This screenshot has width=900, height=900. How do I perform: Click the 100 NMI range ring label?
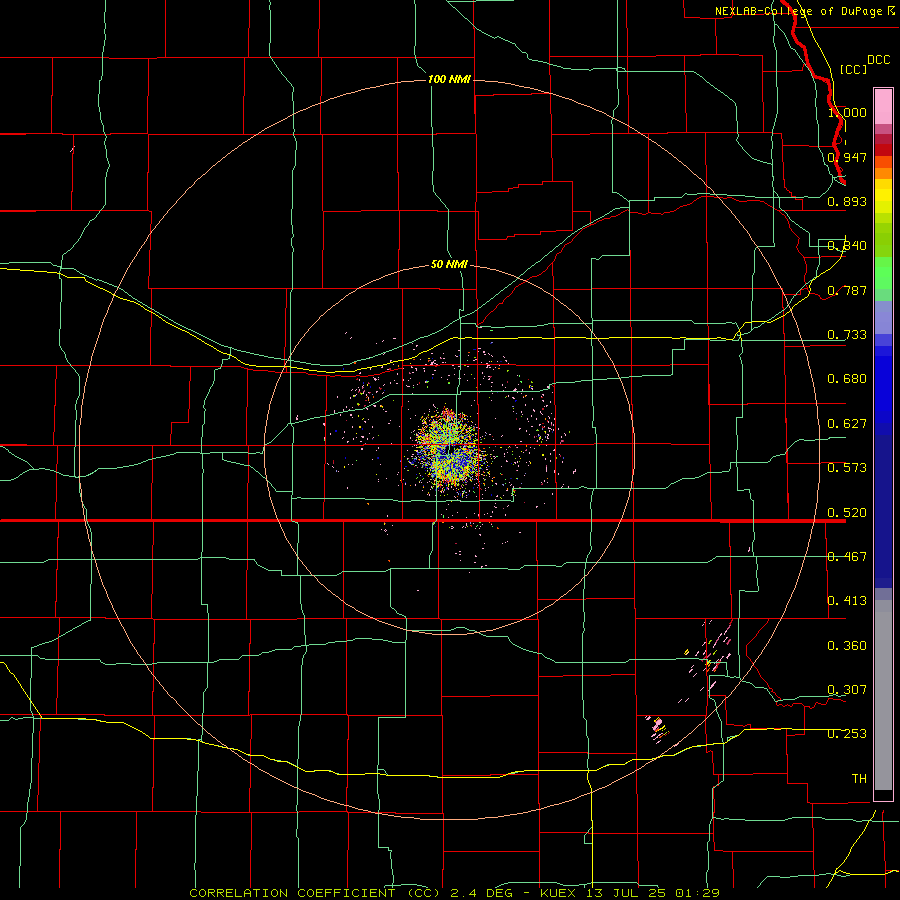pyautogui.click(x=449, y=79)
